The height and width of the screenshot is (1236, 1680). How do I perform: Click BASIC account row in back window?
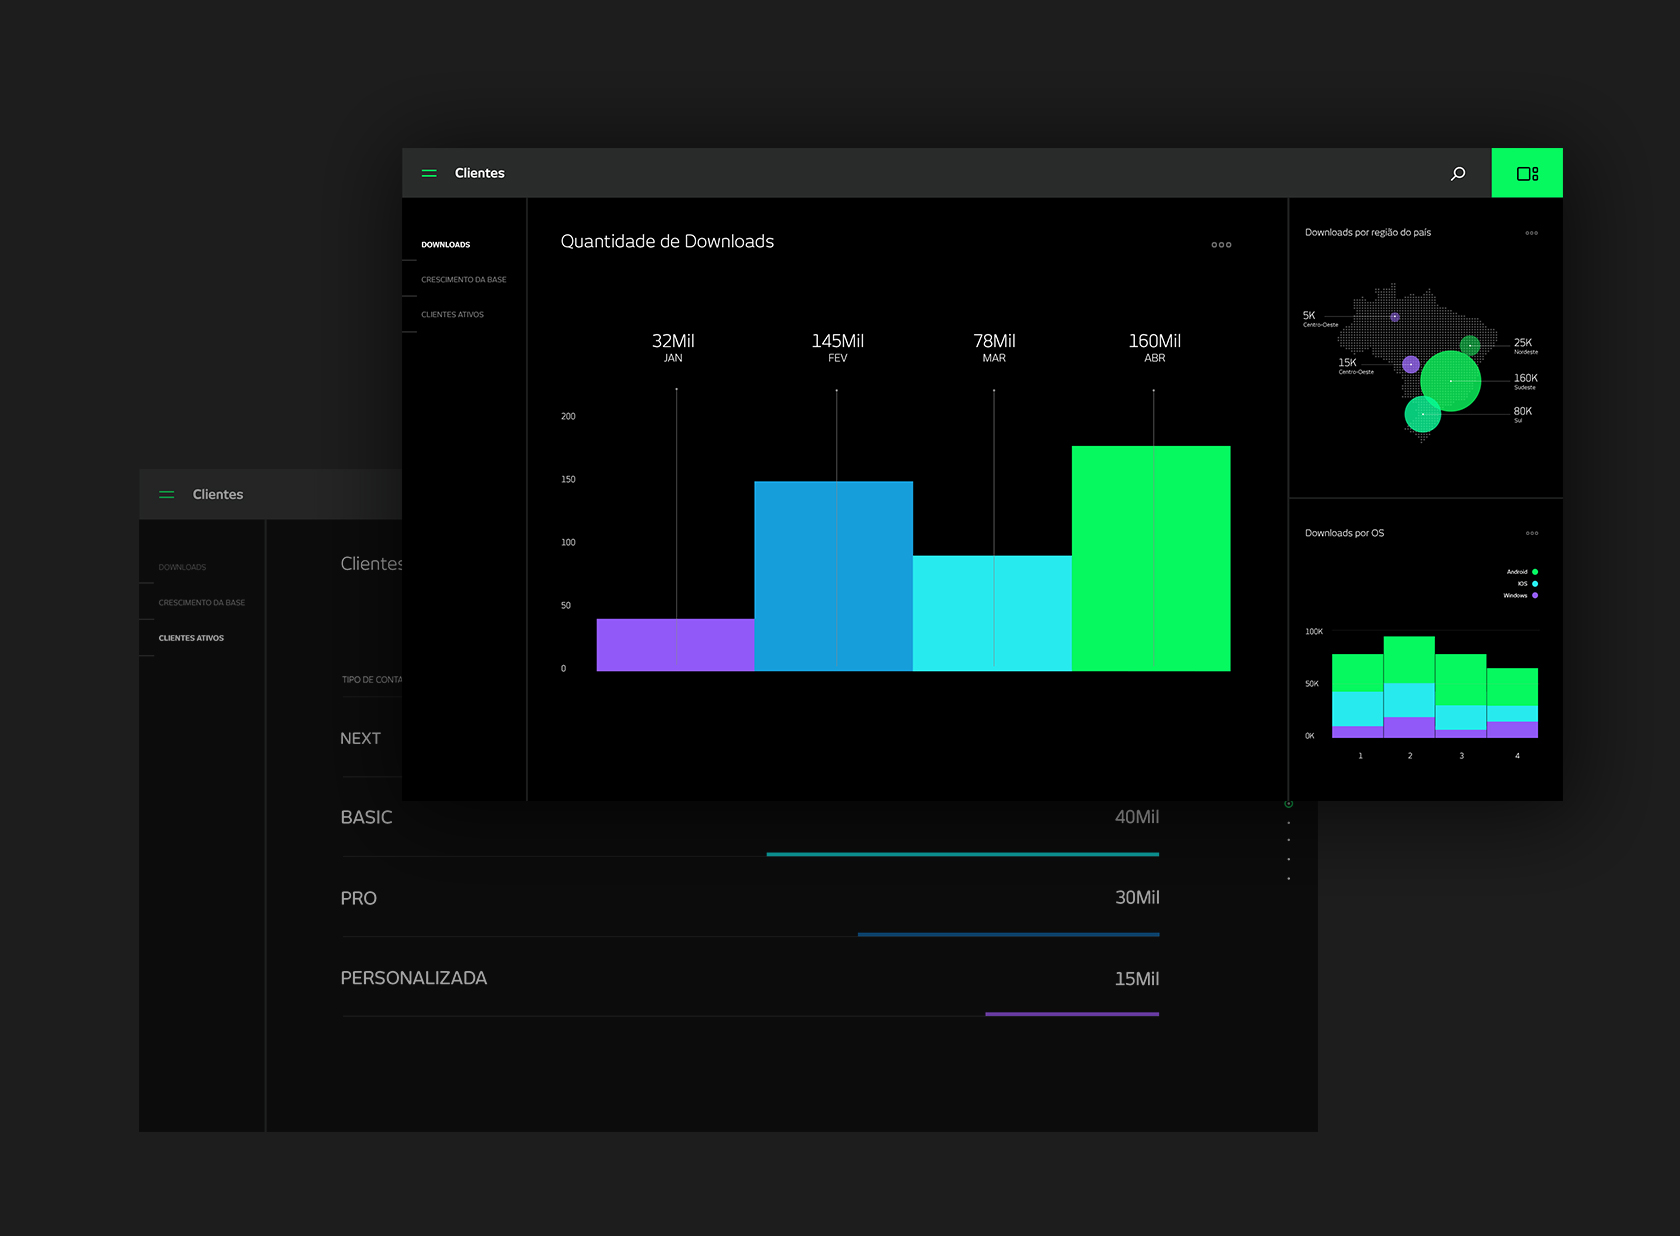click(x=750, y=818)
